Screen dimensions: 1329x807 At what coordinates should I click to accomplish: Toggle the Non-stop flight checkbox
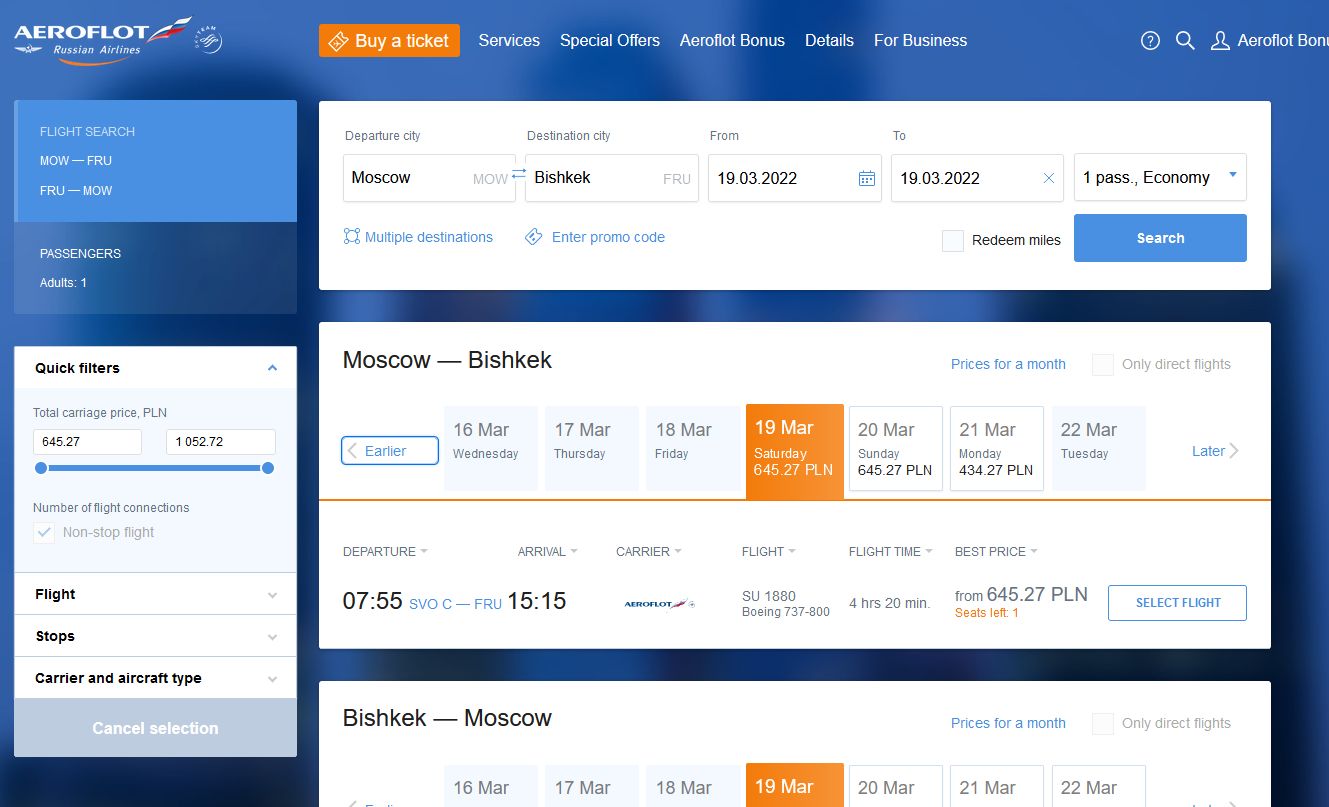(44, 532)
